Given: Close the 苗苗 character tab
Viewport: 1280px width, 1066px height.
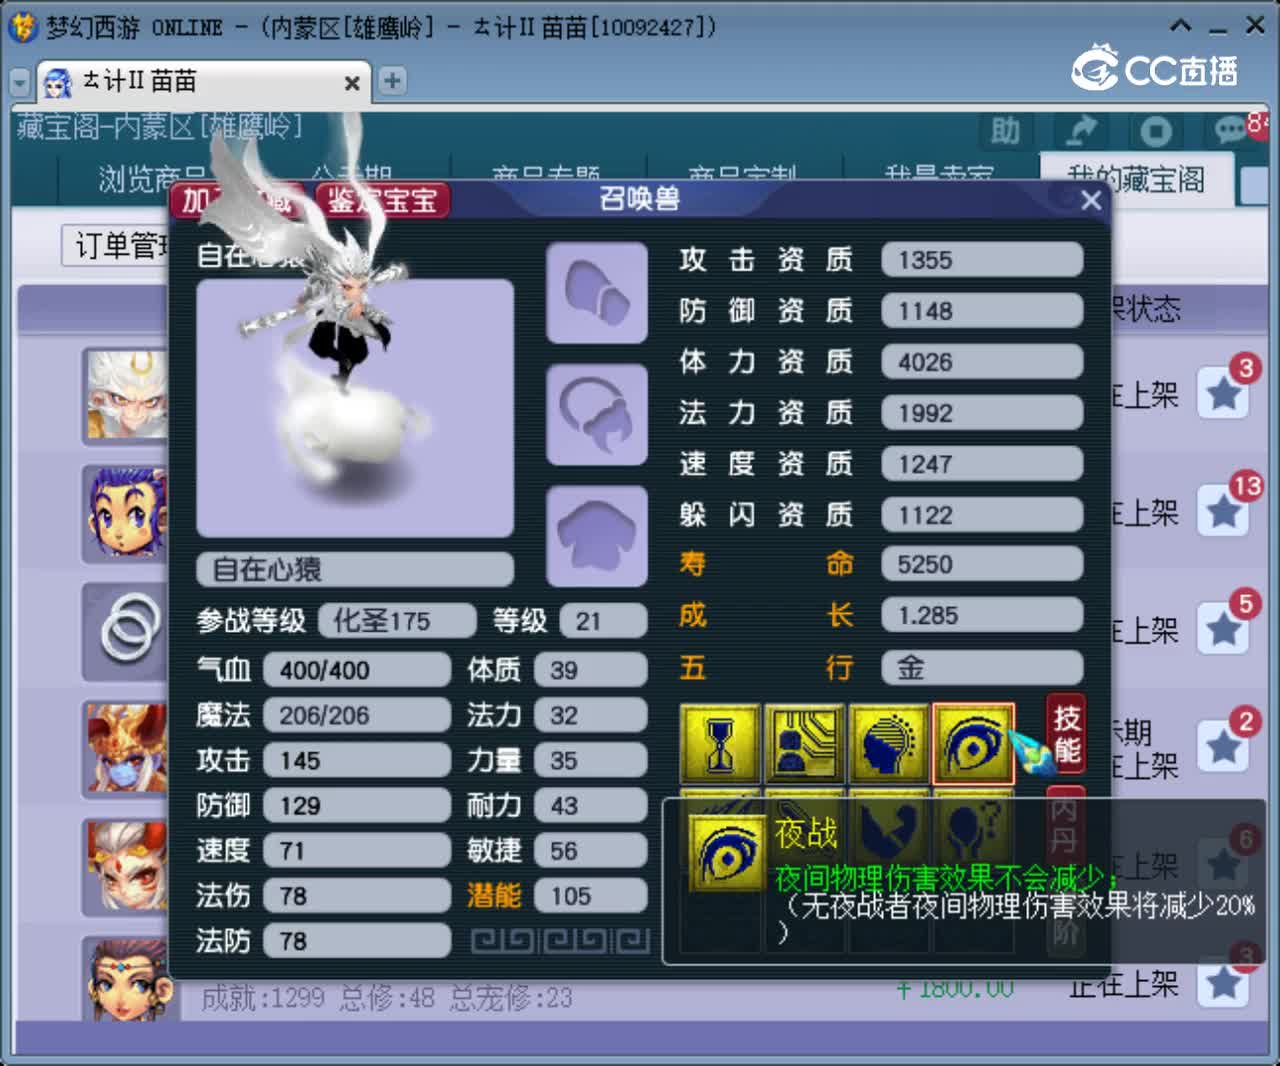Looking at the screenshot, I should 352,83.
